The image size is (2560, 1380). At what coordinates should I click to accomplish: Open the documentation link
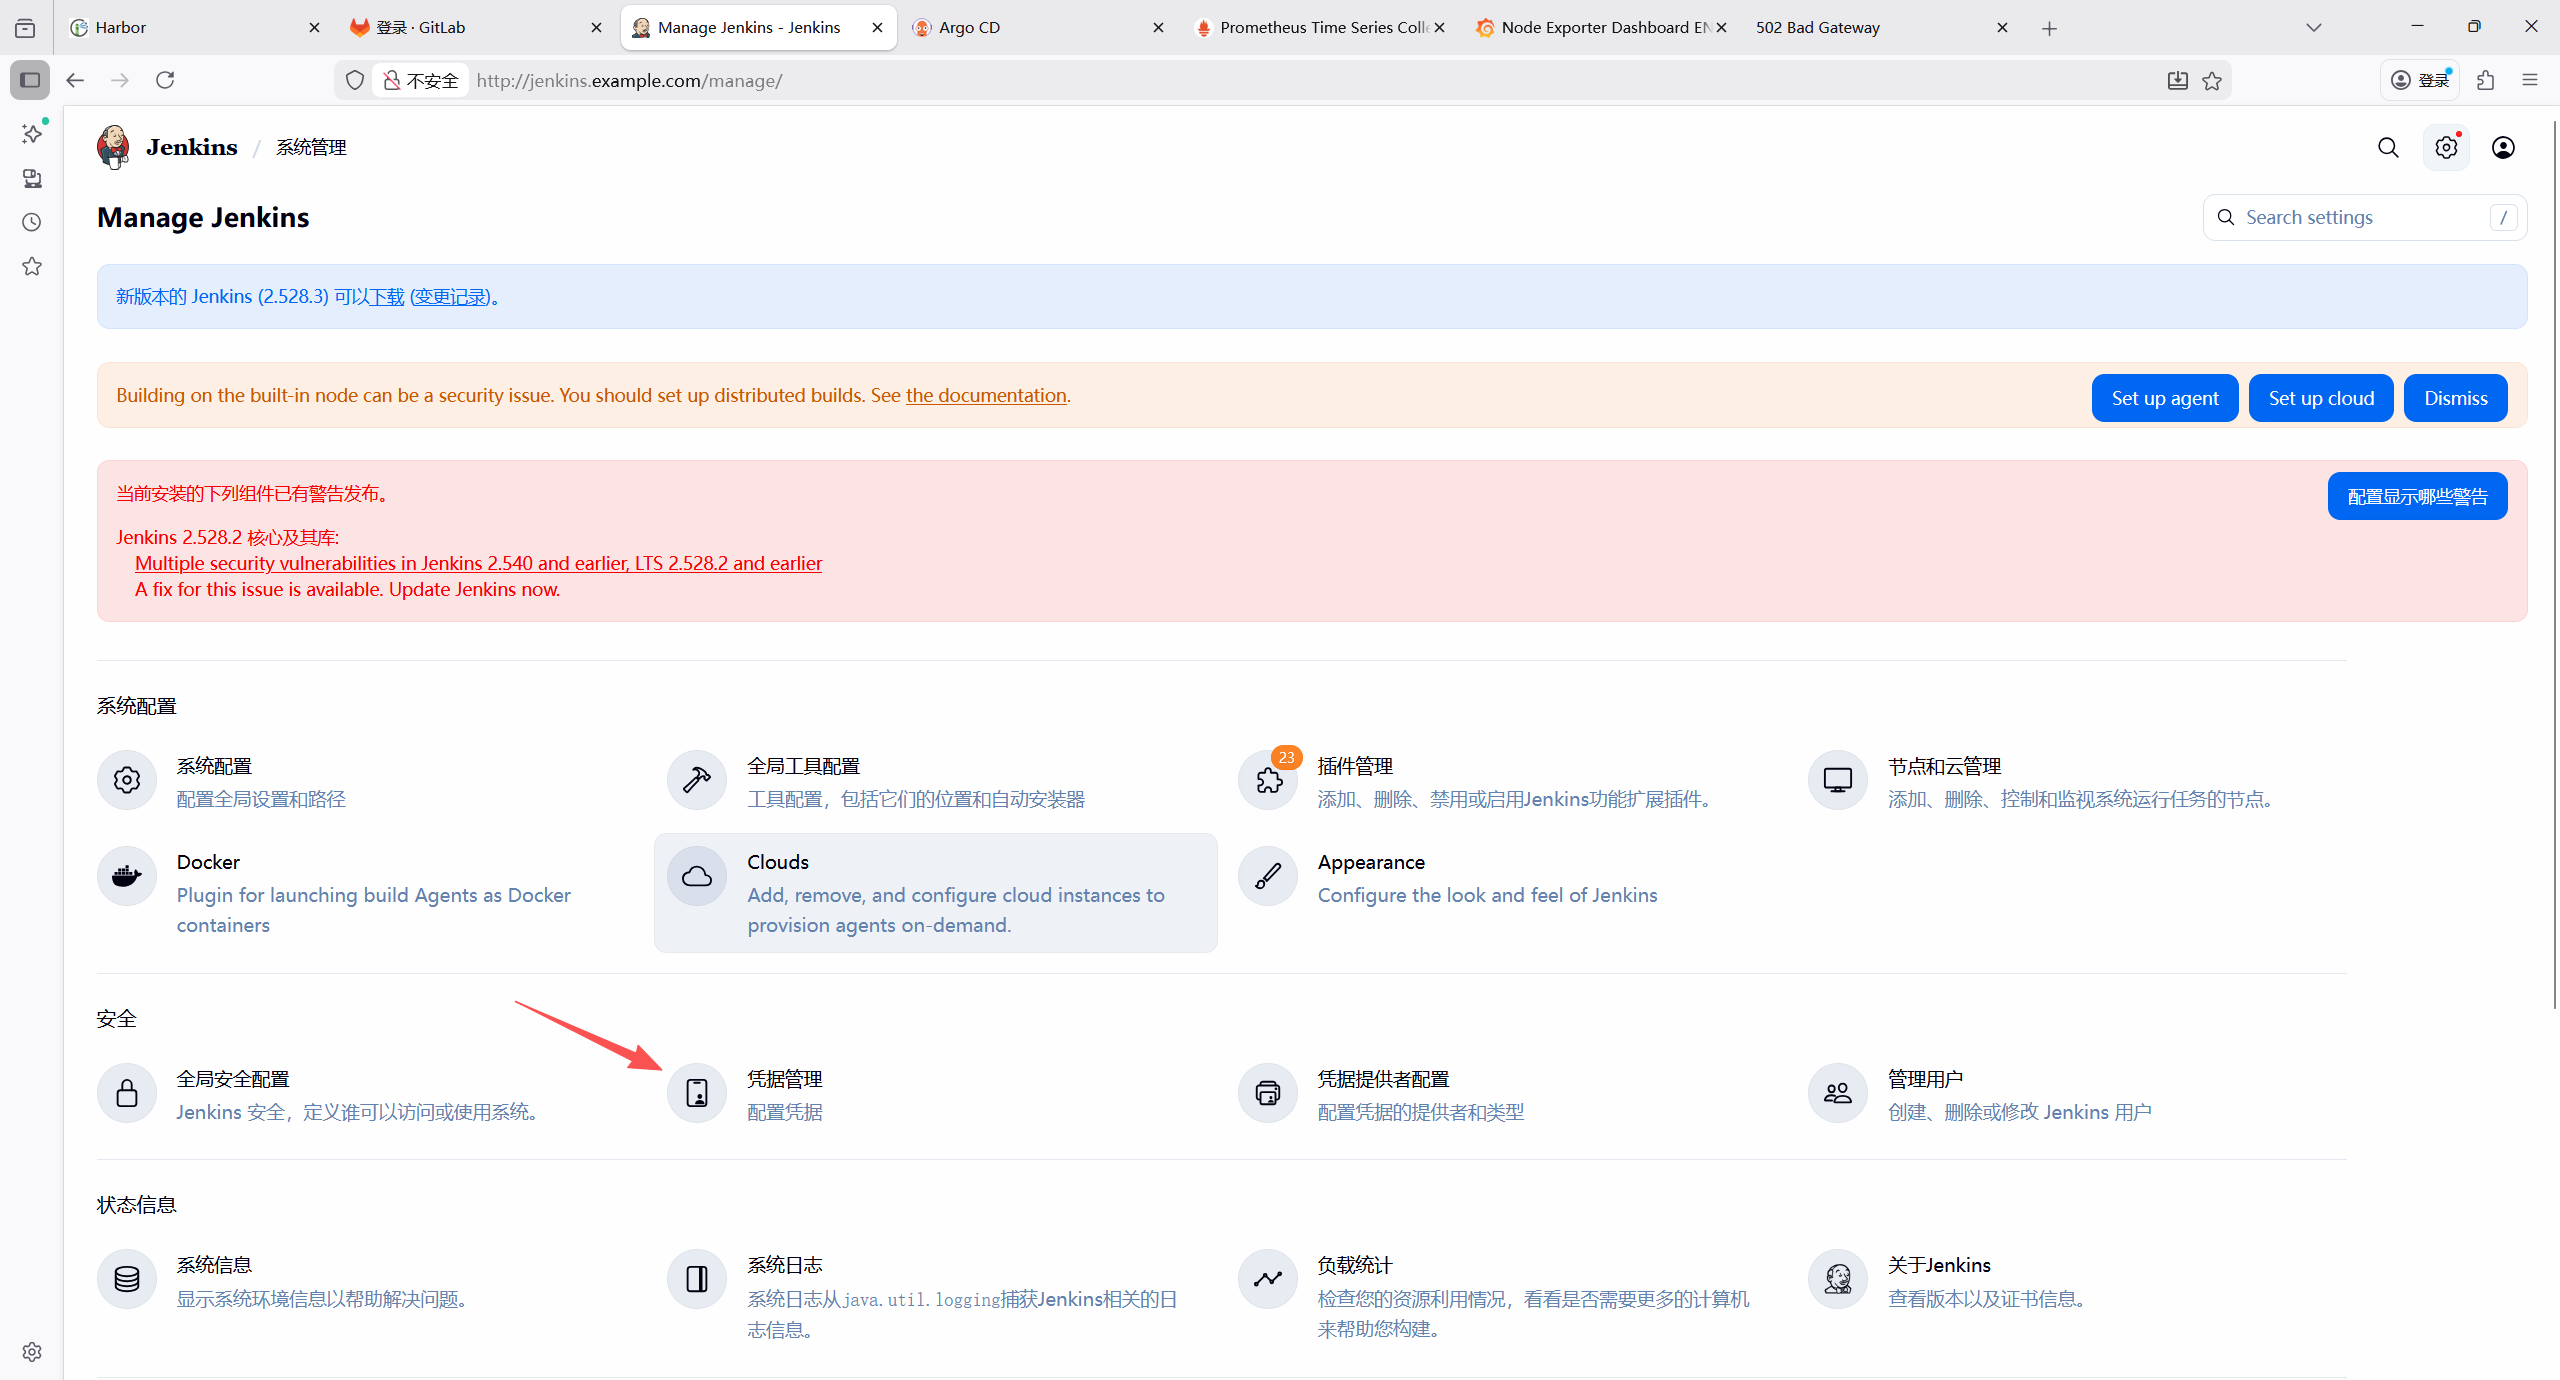coord(986,395)
